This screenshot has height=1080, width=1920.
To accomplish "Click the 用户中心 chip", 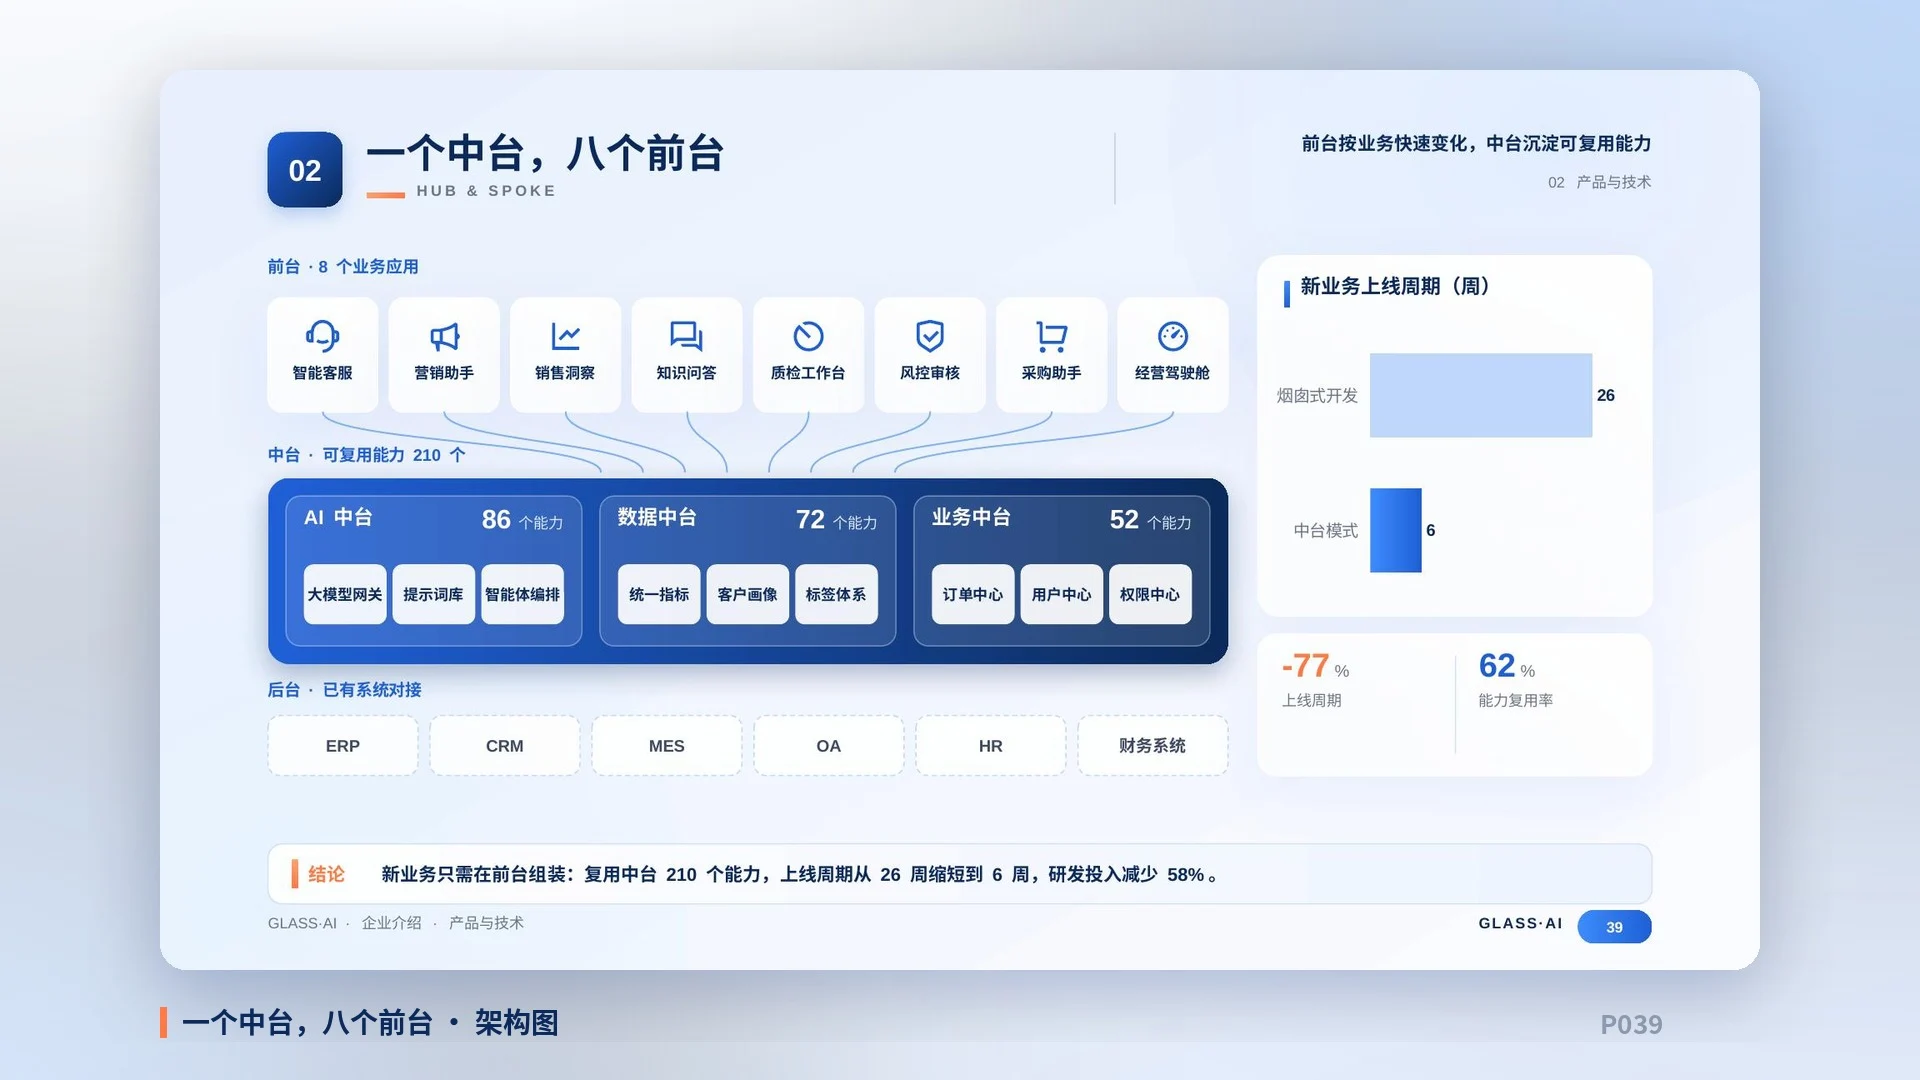I will pyautogui.click(x=1062, y=594).
